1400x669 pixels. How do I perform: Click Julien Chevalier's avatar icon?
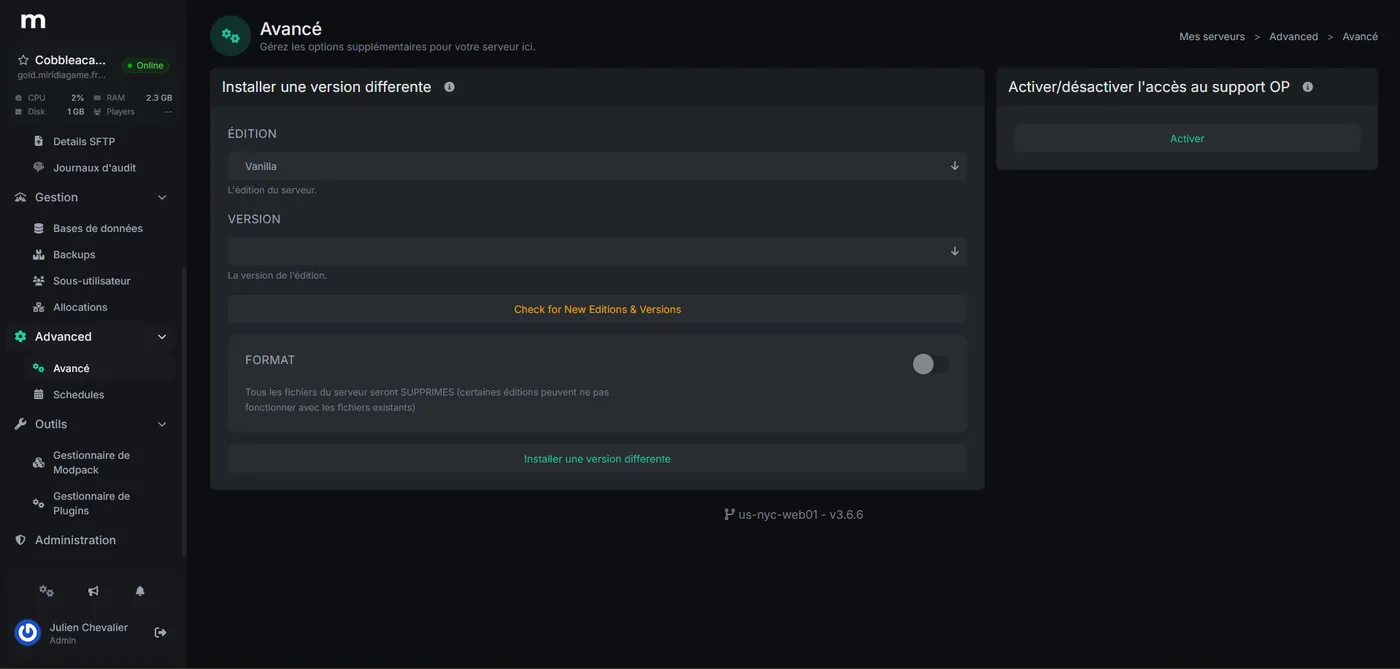click(x=28, y=632)
